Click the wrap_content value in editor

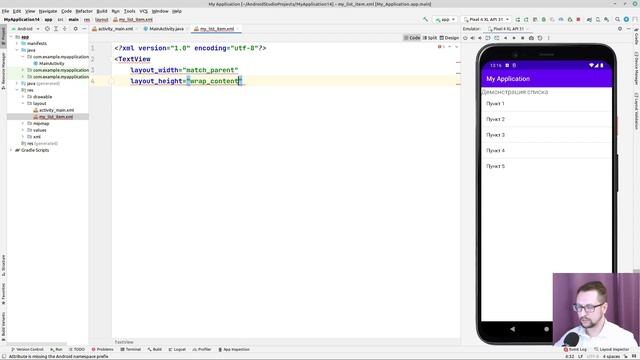coord(214,81)
